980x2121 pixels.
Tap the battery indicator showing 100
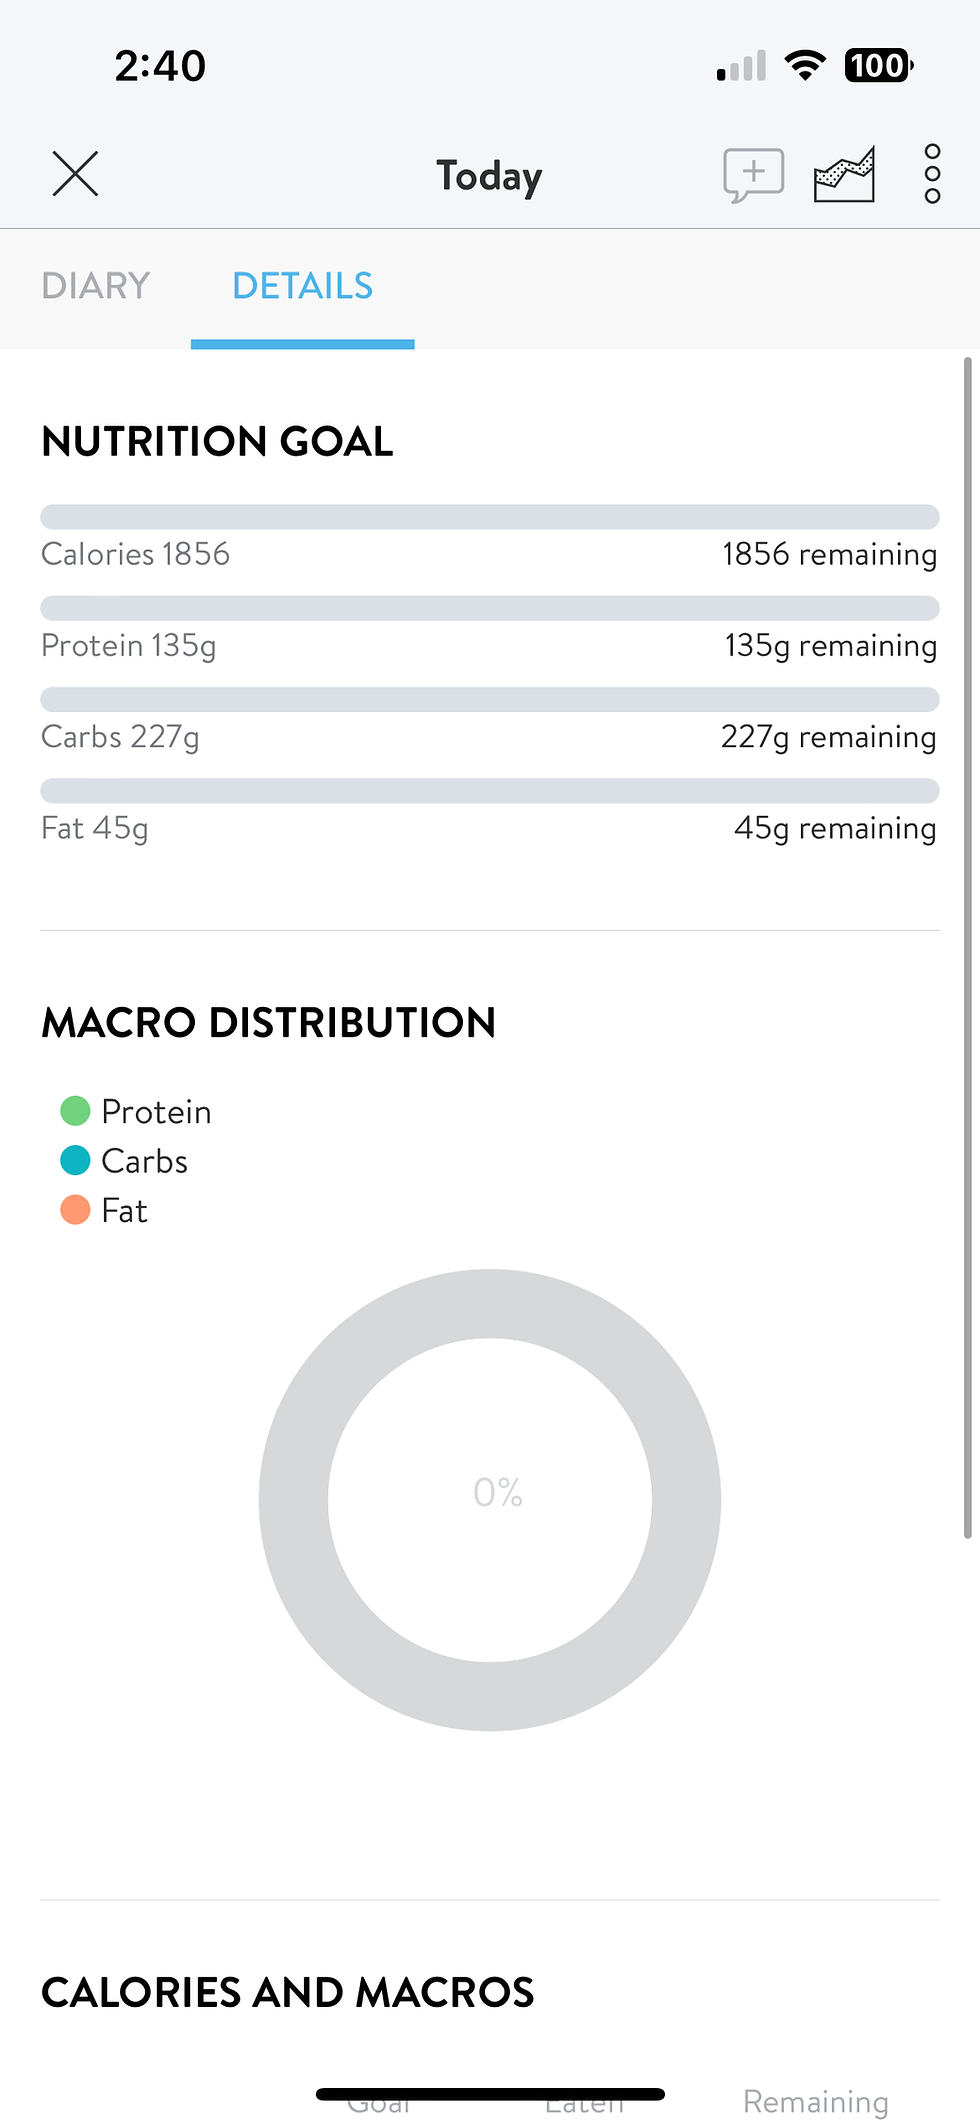(x=878, y=66)
